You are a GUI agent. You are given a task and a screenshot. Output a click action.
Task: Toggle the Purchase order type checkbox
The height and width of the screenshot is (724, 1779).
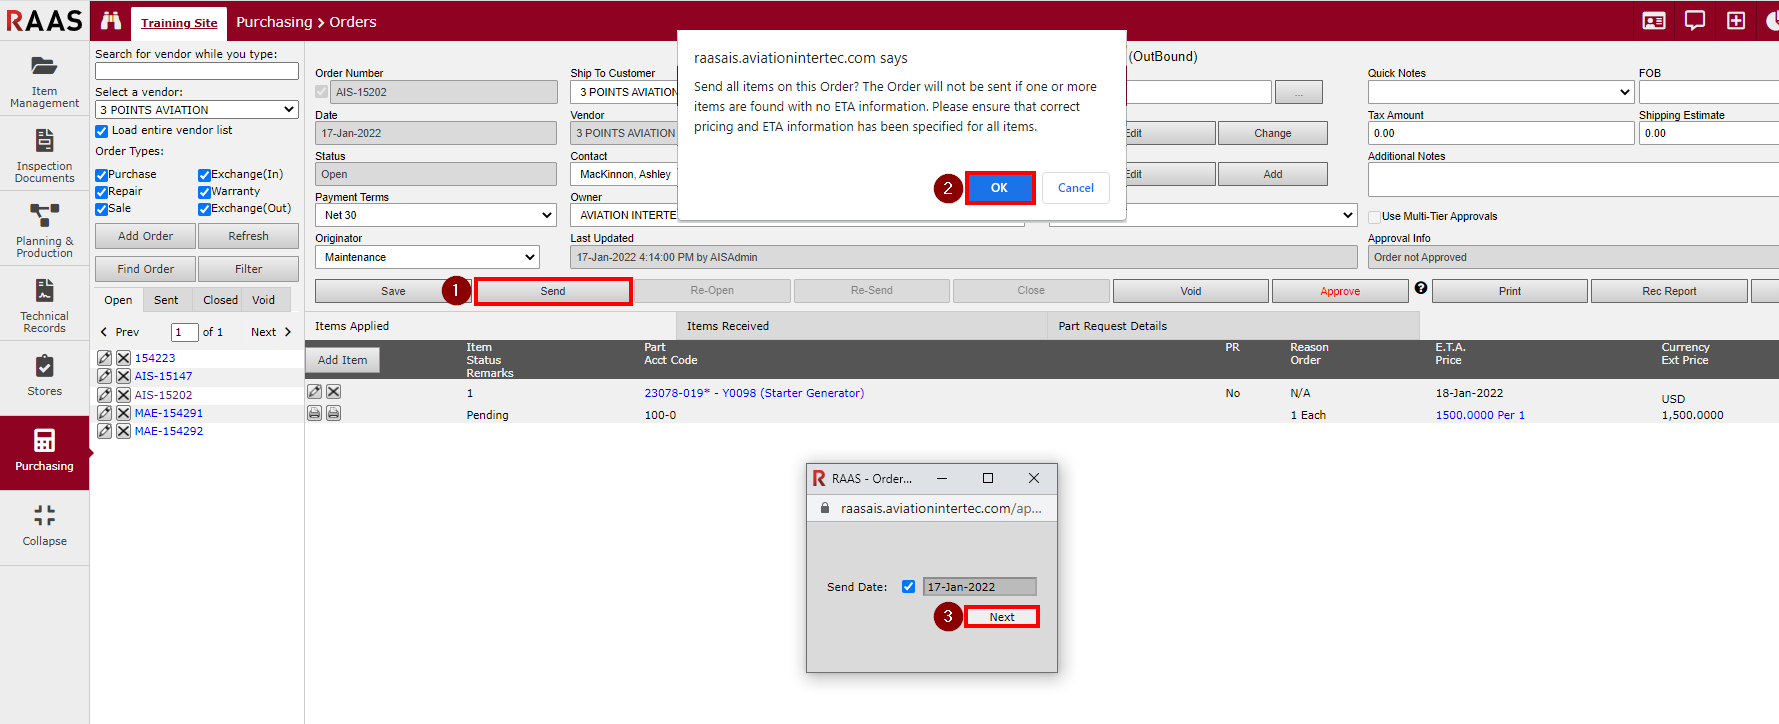101,175
